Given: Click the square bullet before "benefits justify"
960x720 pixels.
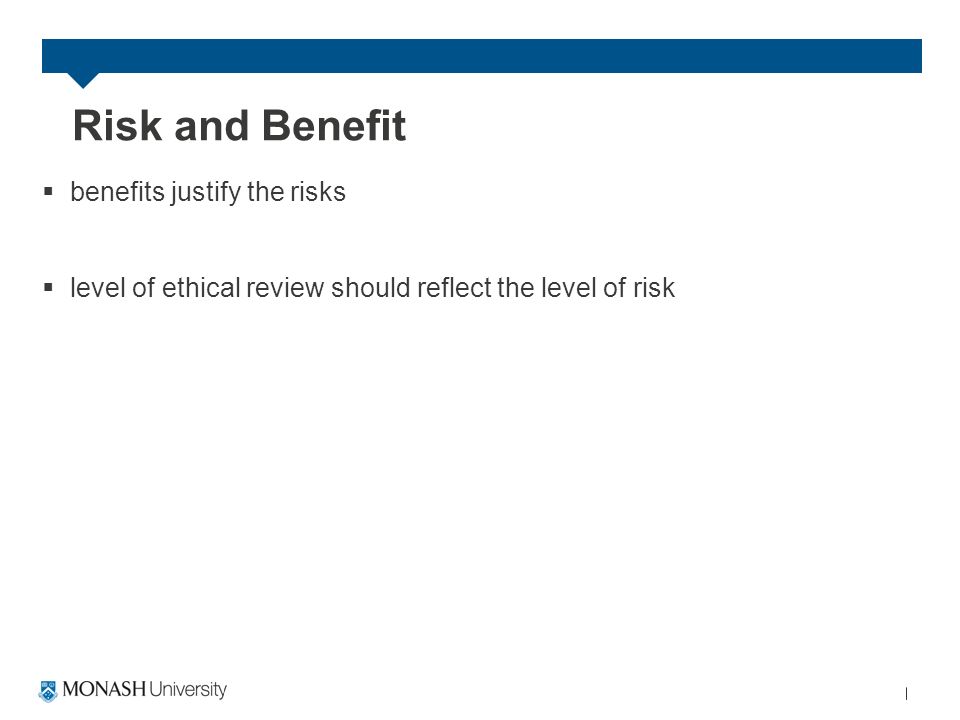Looking at the screenshot, I should tap(48, 192).
